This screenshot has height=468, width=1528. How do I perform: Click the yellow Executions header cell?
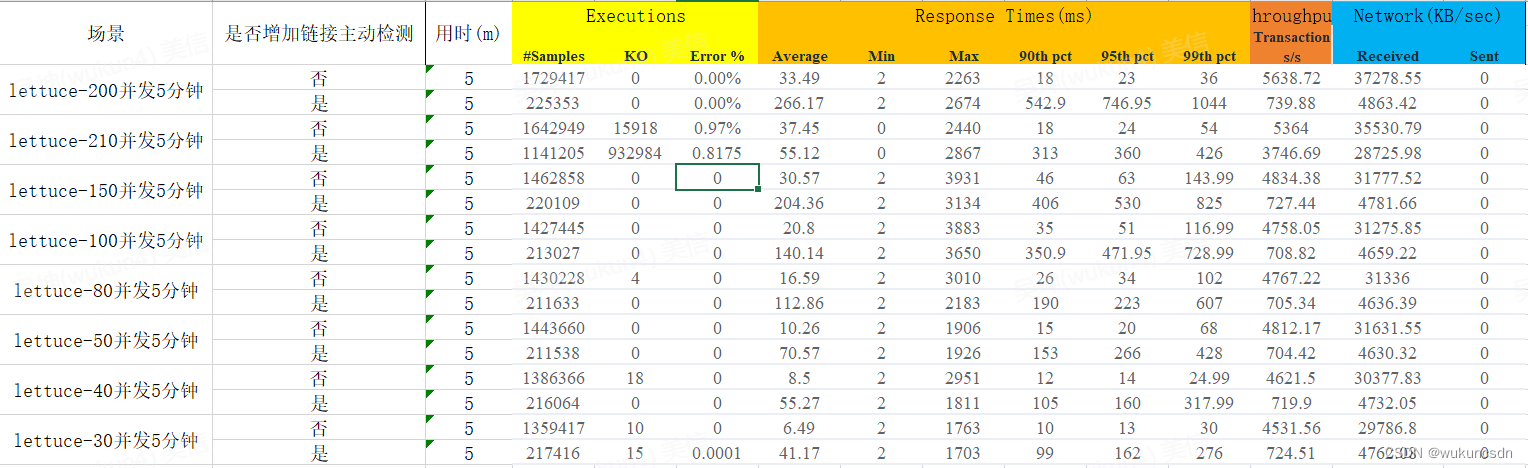[x=635, y=17]
